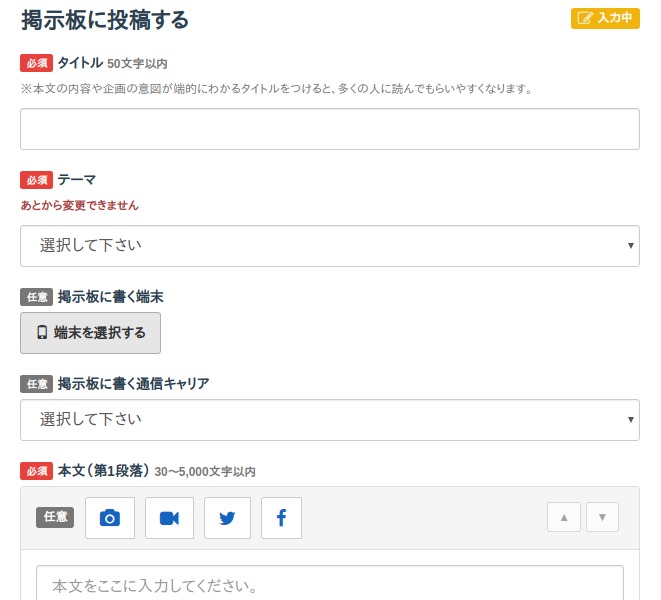Click the video camera icon
This screenshot has width=661, height=600.
pyautogui.click(x=169, y=518)
